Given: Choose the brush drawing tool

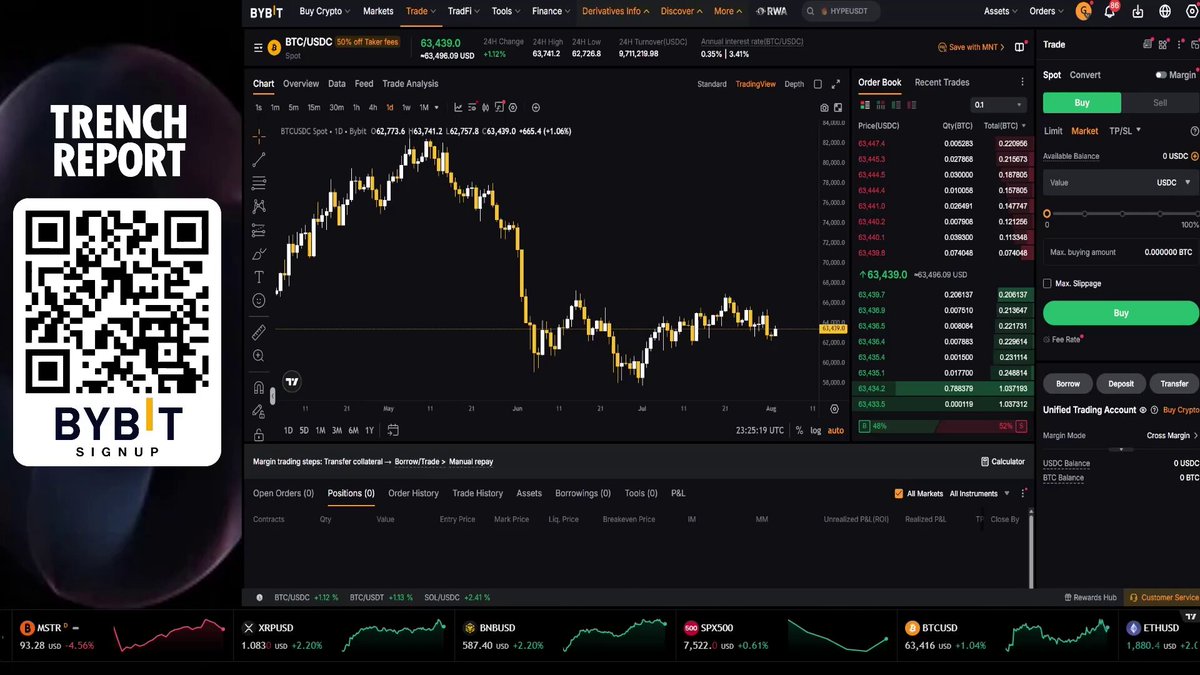Looking at the screenshot, I should click(259, 253).
